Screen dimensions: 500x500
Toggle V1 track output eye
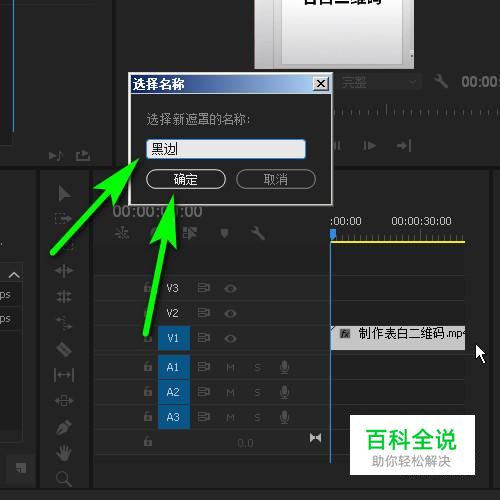pyautogui.click(x=230, y=339)
